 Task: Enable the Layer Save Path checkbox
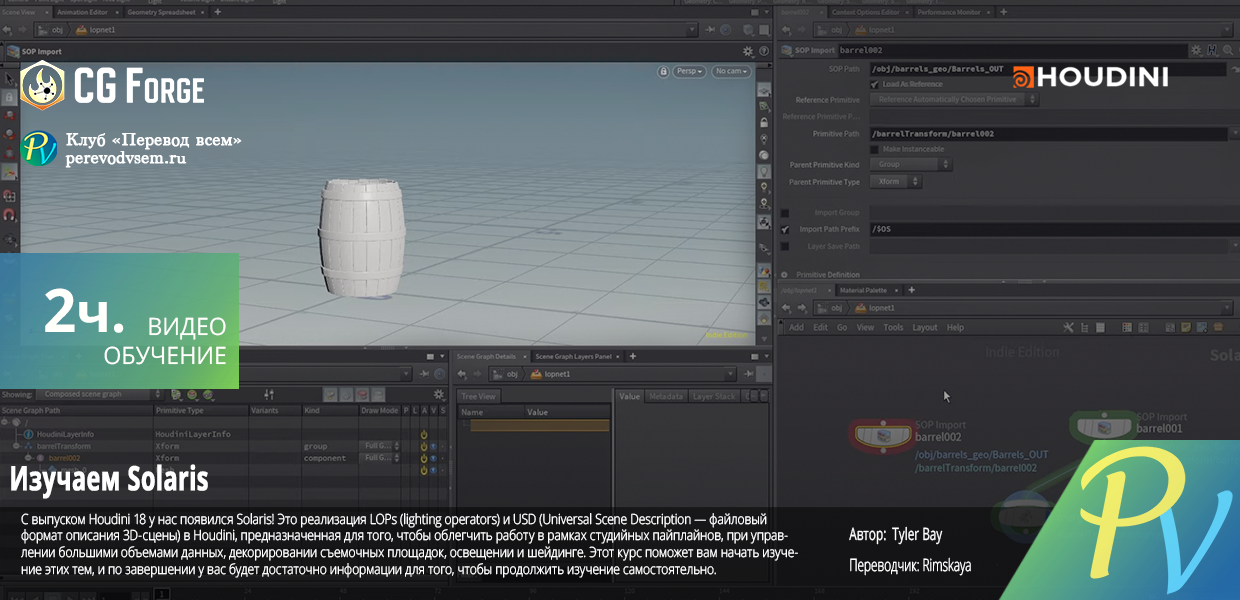coord(785,246)
